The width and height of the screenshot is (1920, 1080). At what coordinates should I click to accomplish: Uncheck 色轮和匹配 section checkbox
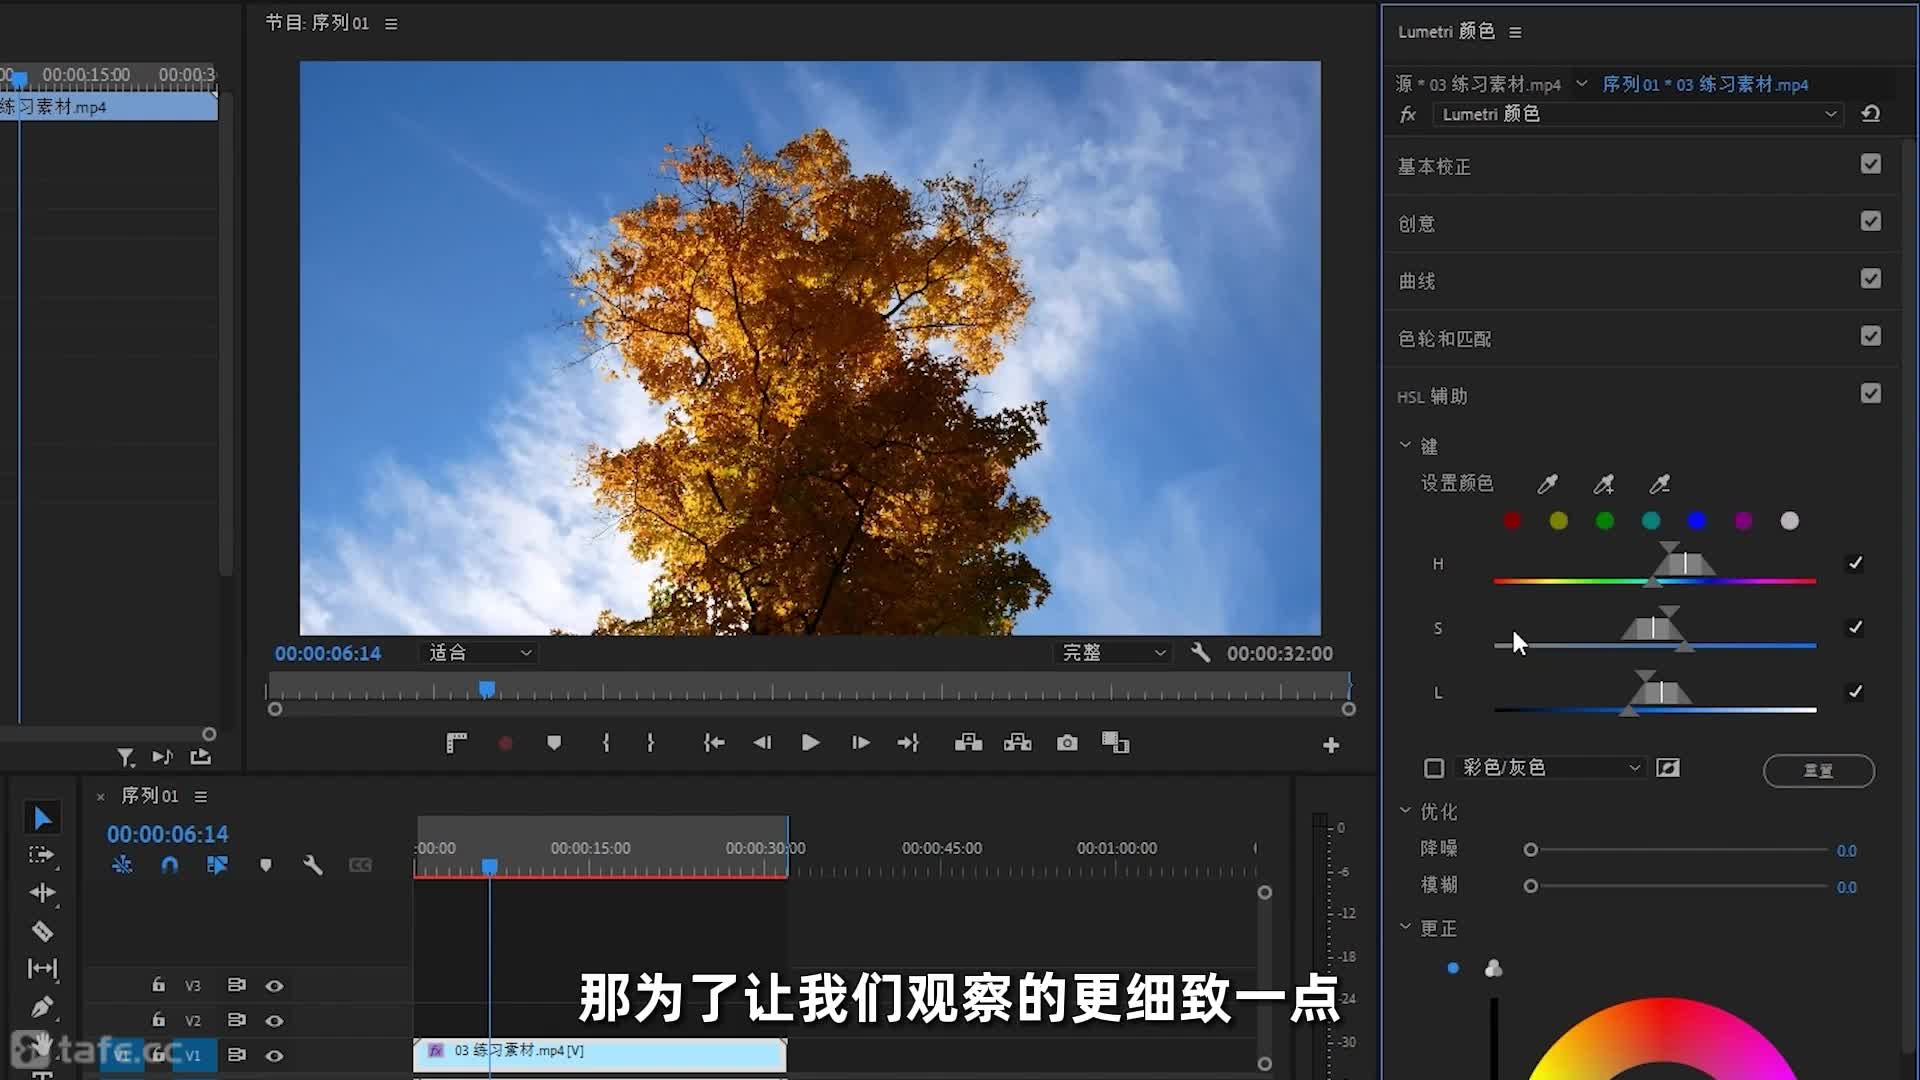click(1871, 336)
